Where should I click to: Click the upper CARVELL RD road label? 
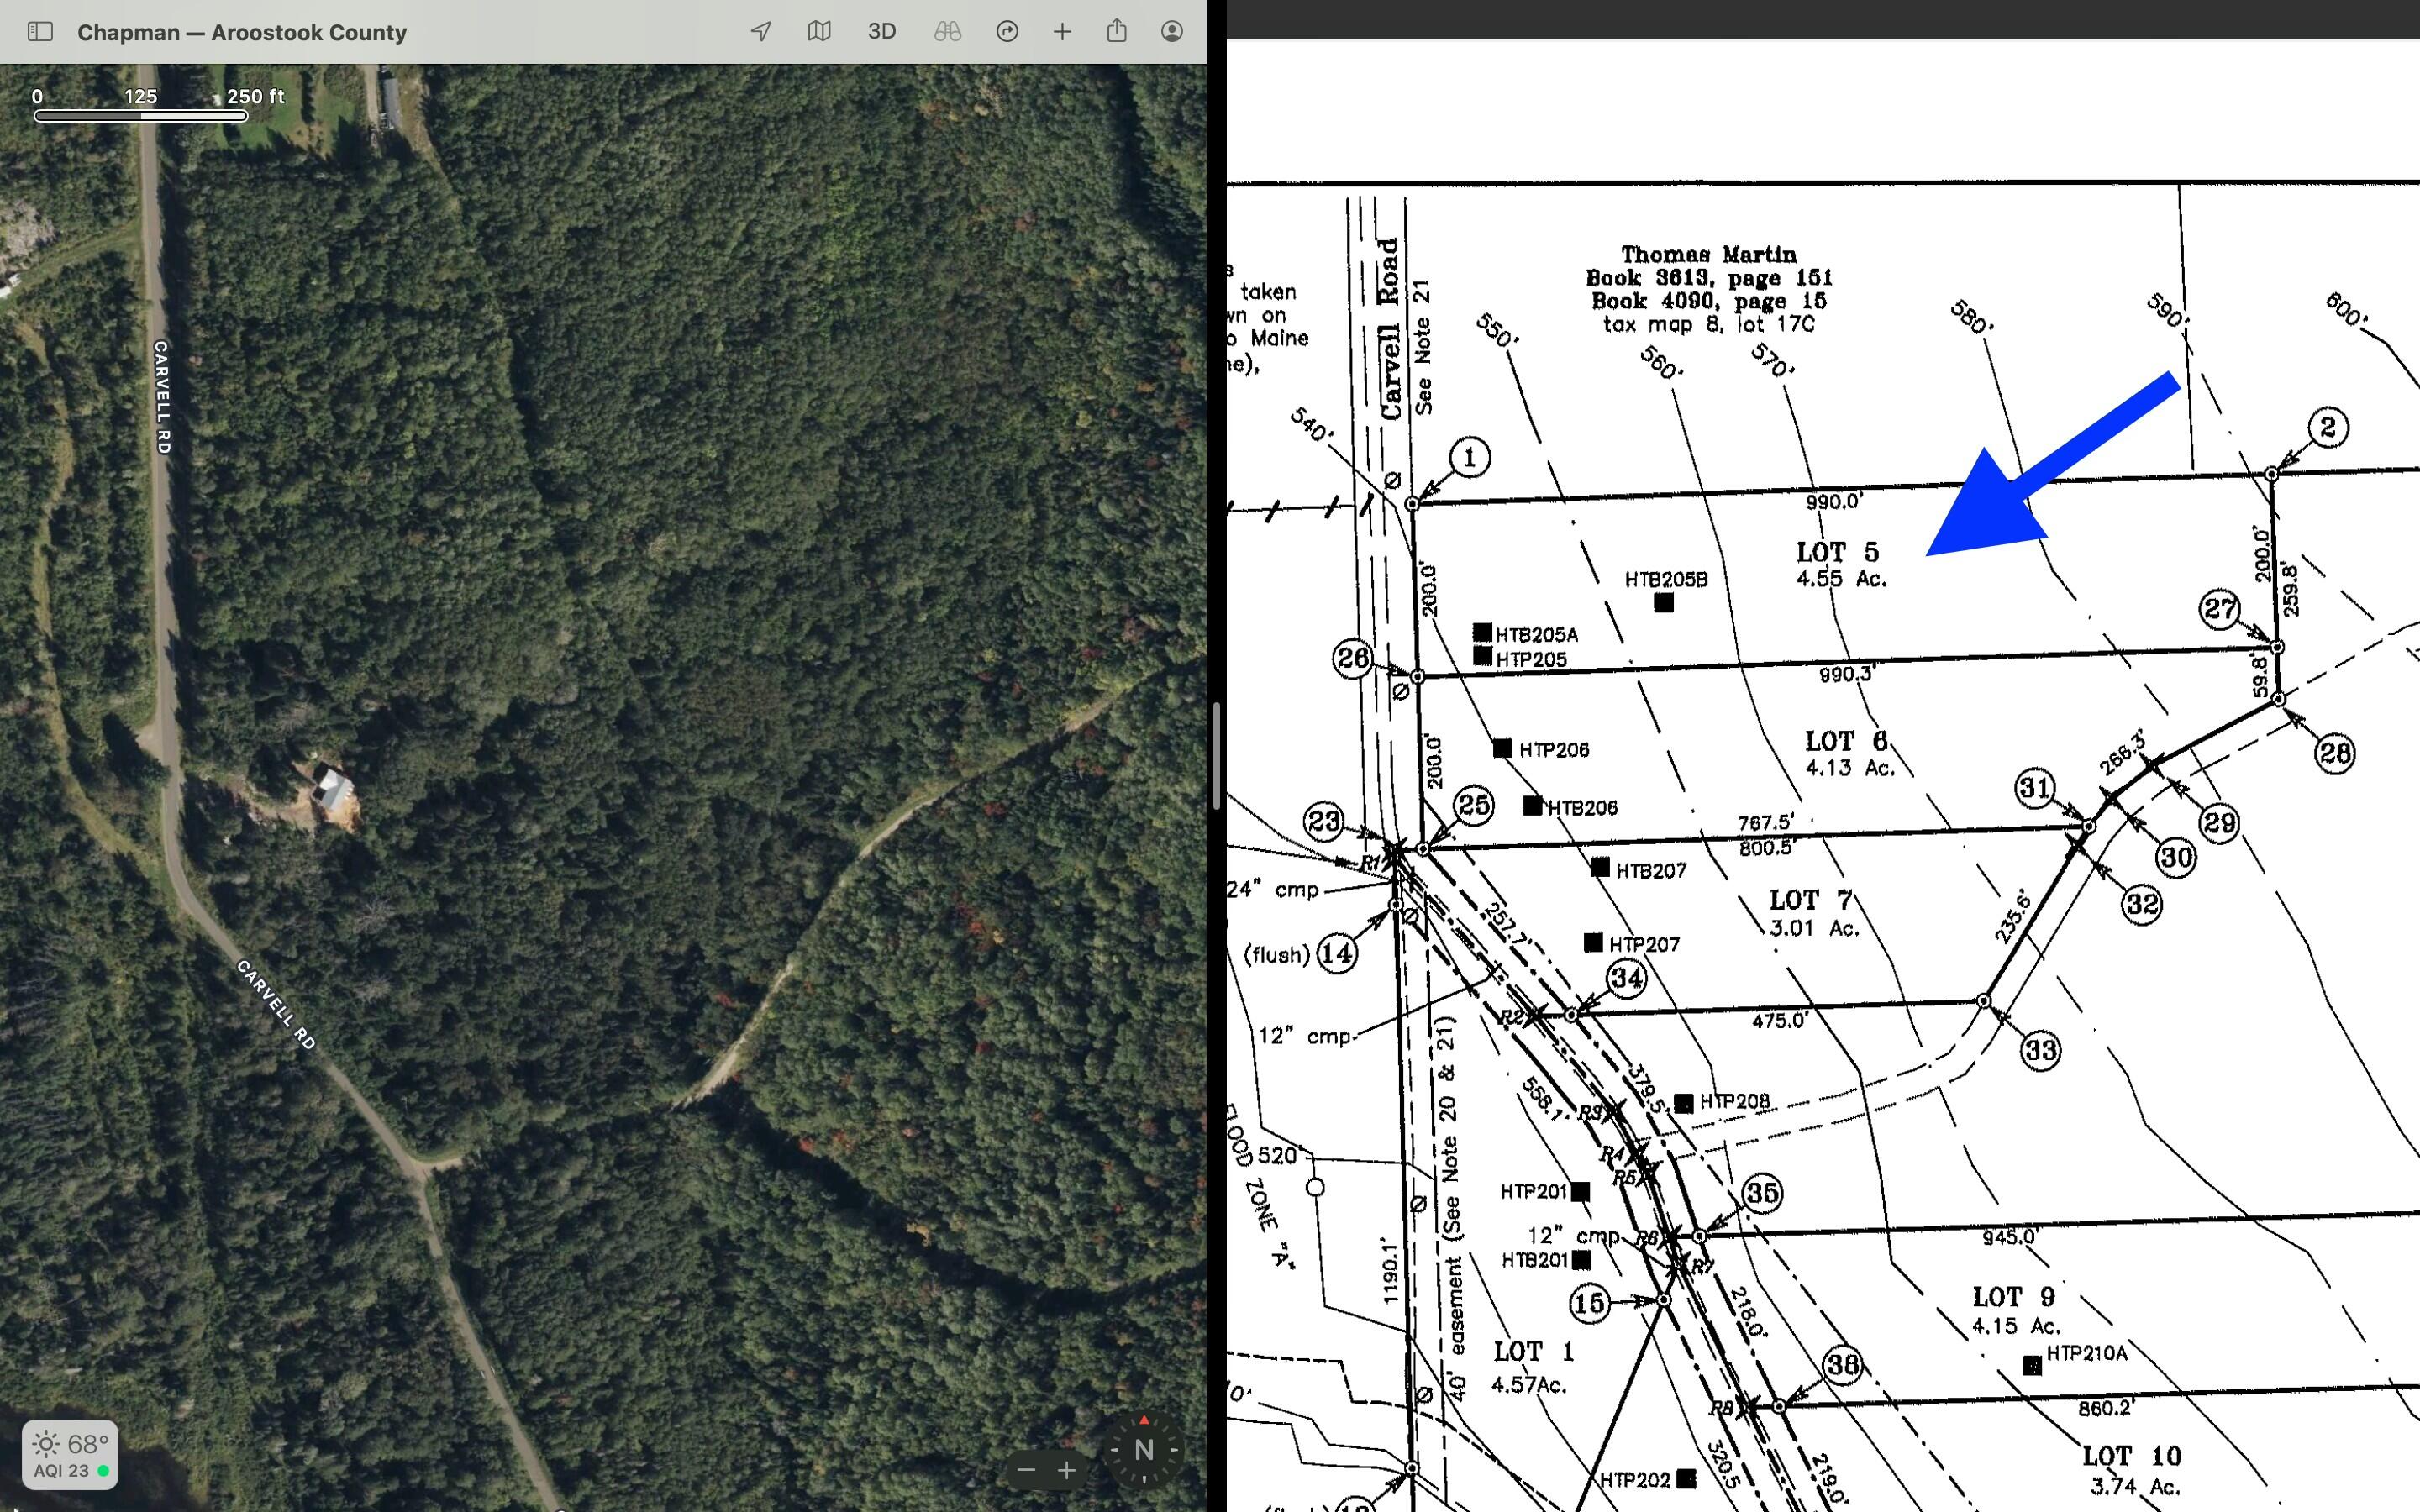point(162,397)
